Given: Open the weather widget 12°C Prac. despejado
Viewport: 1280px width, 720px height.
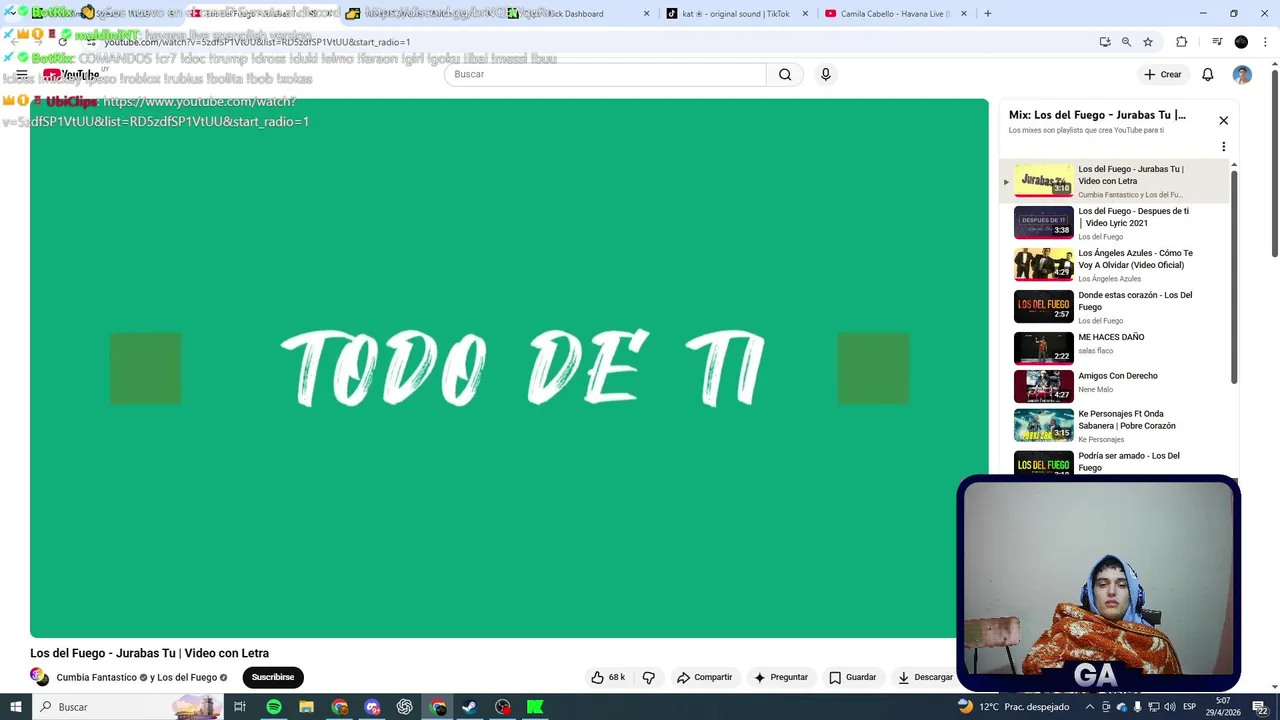Looking at the screenshot, I should pyautogui.click(x=1013, y=706).
